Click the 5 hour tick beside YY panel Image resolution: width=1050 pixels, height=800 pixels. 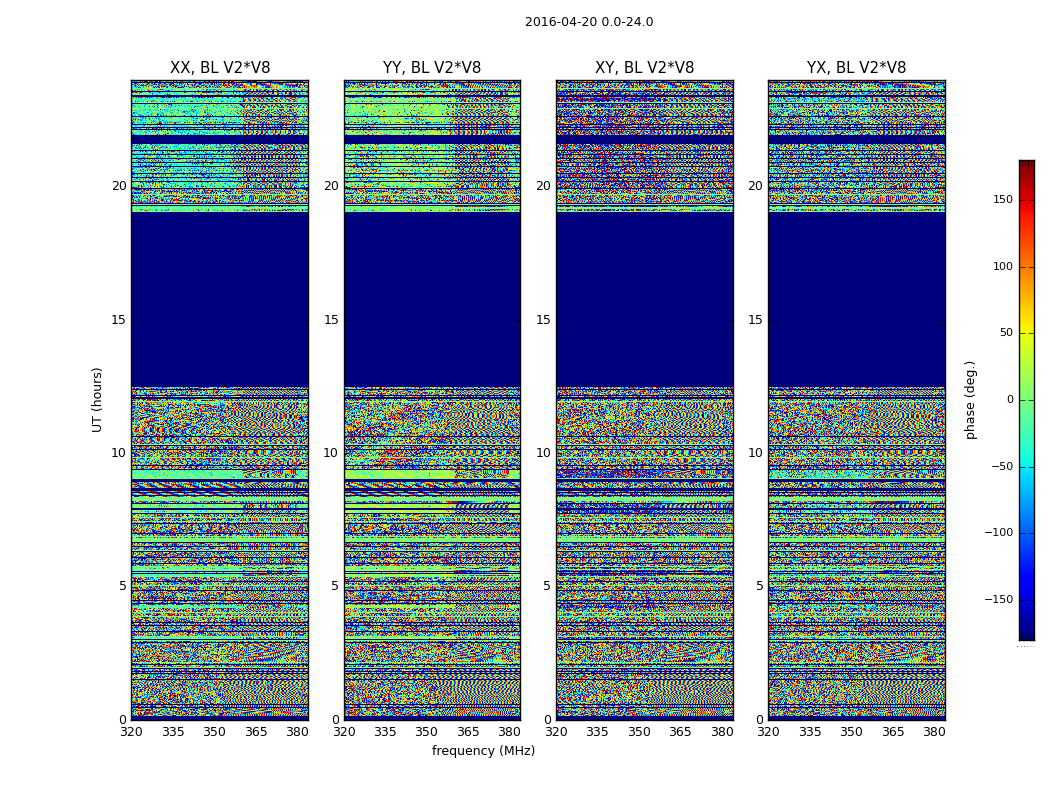click(x=335, y=586)
